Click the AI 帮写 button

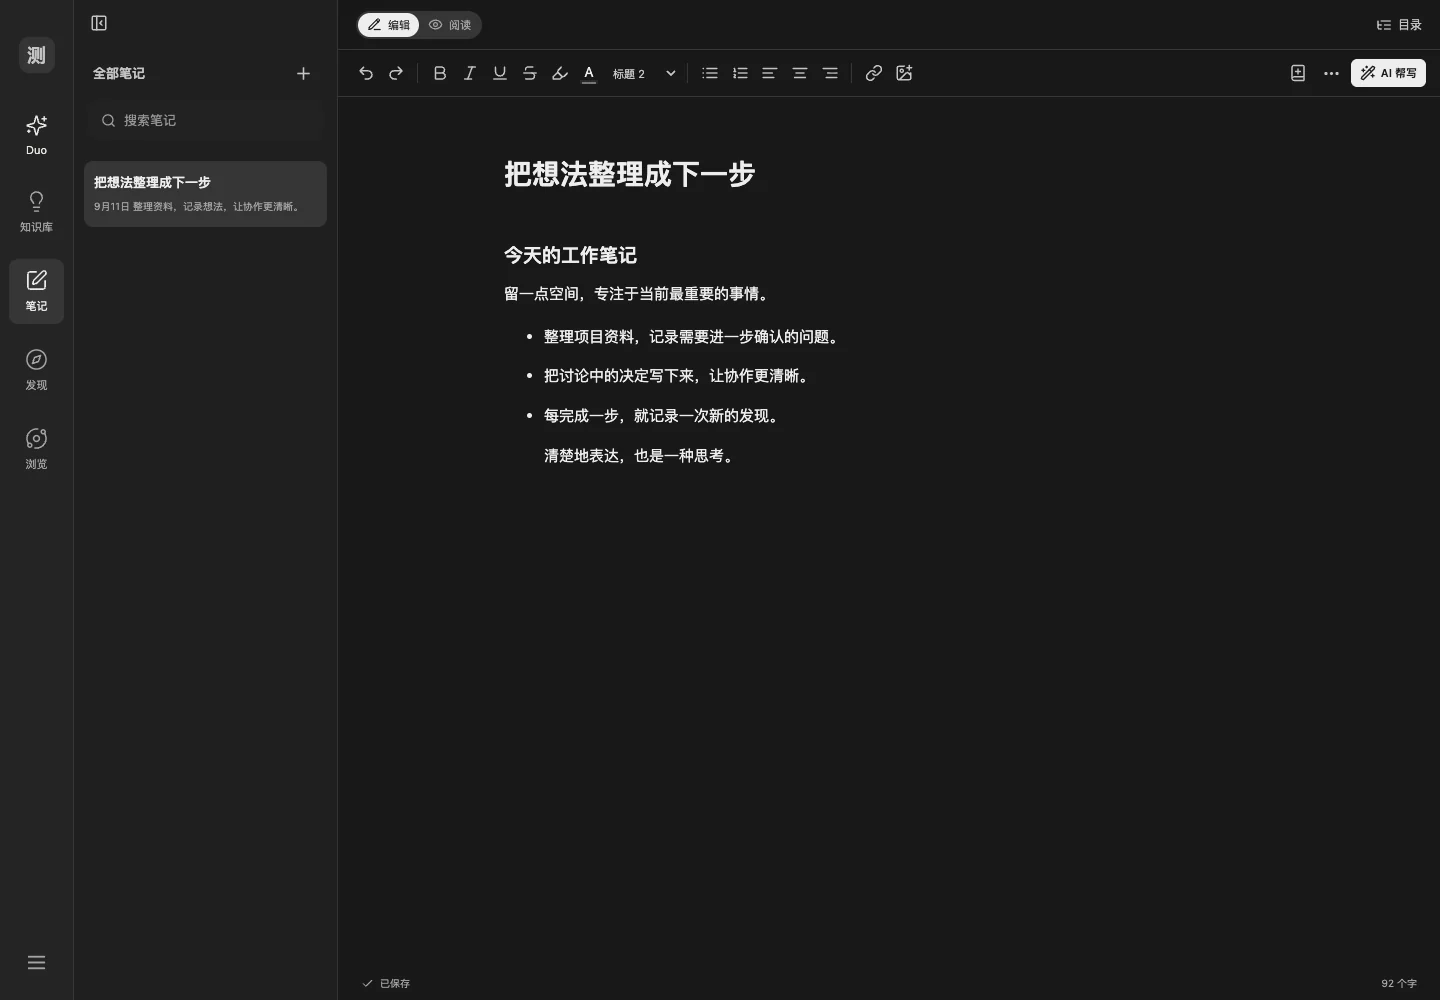[x=1388, y=73]
